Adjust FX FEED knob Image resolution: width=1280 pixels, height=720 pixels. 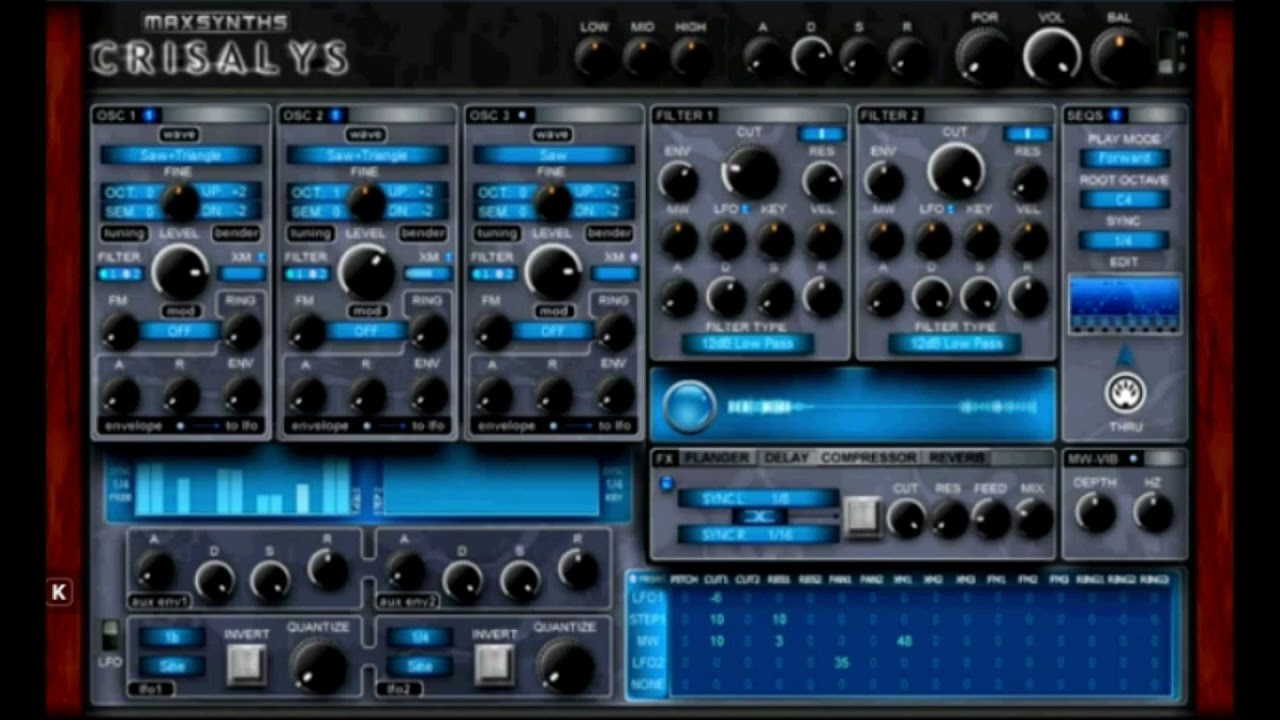pyautogui.click(x=991, y=518)
